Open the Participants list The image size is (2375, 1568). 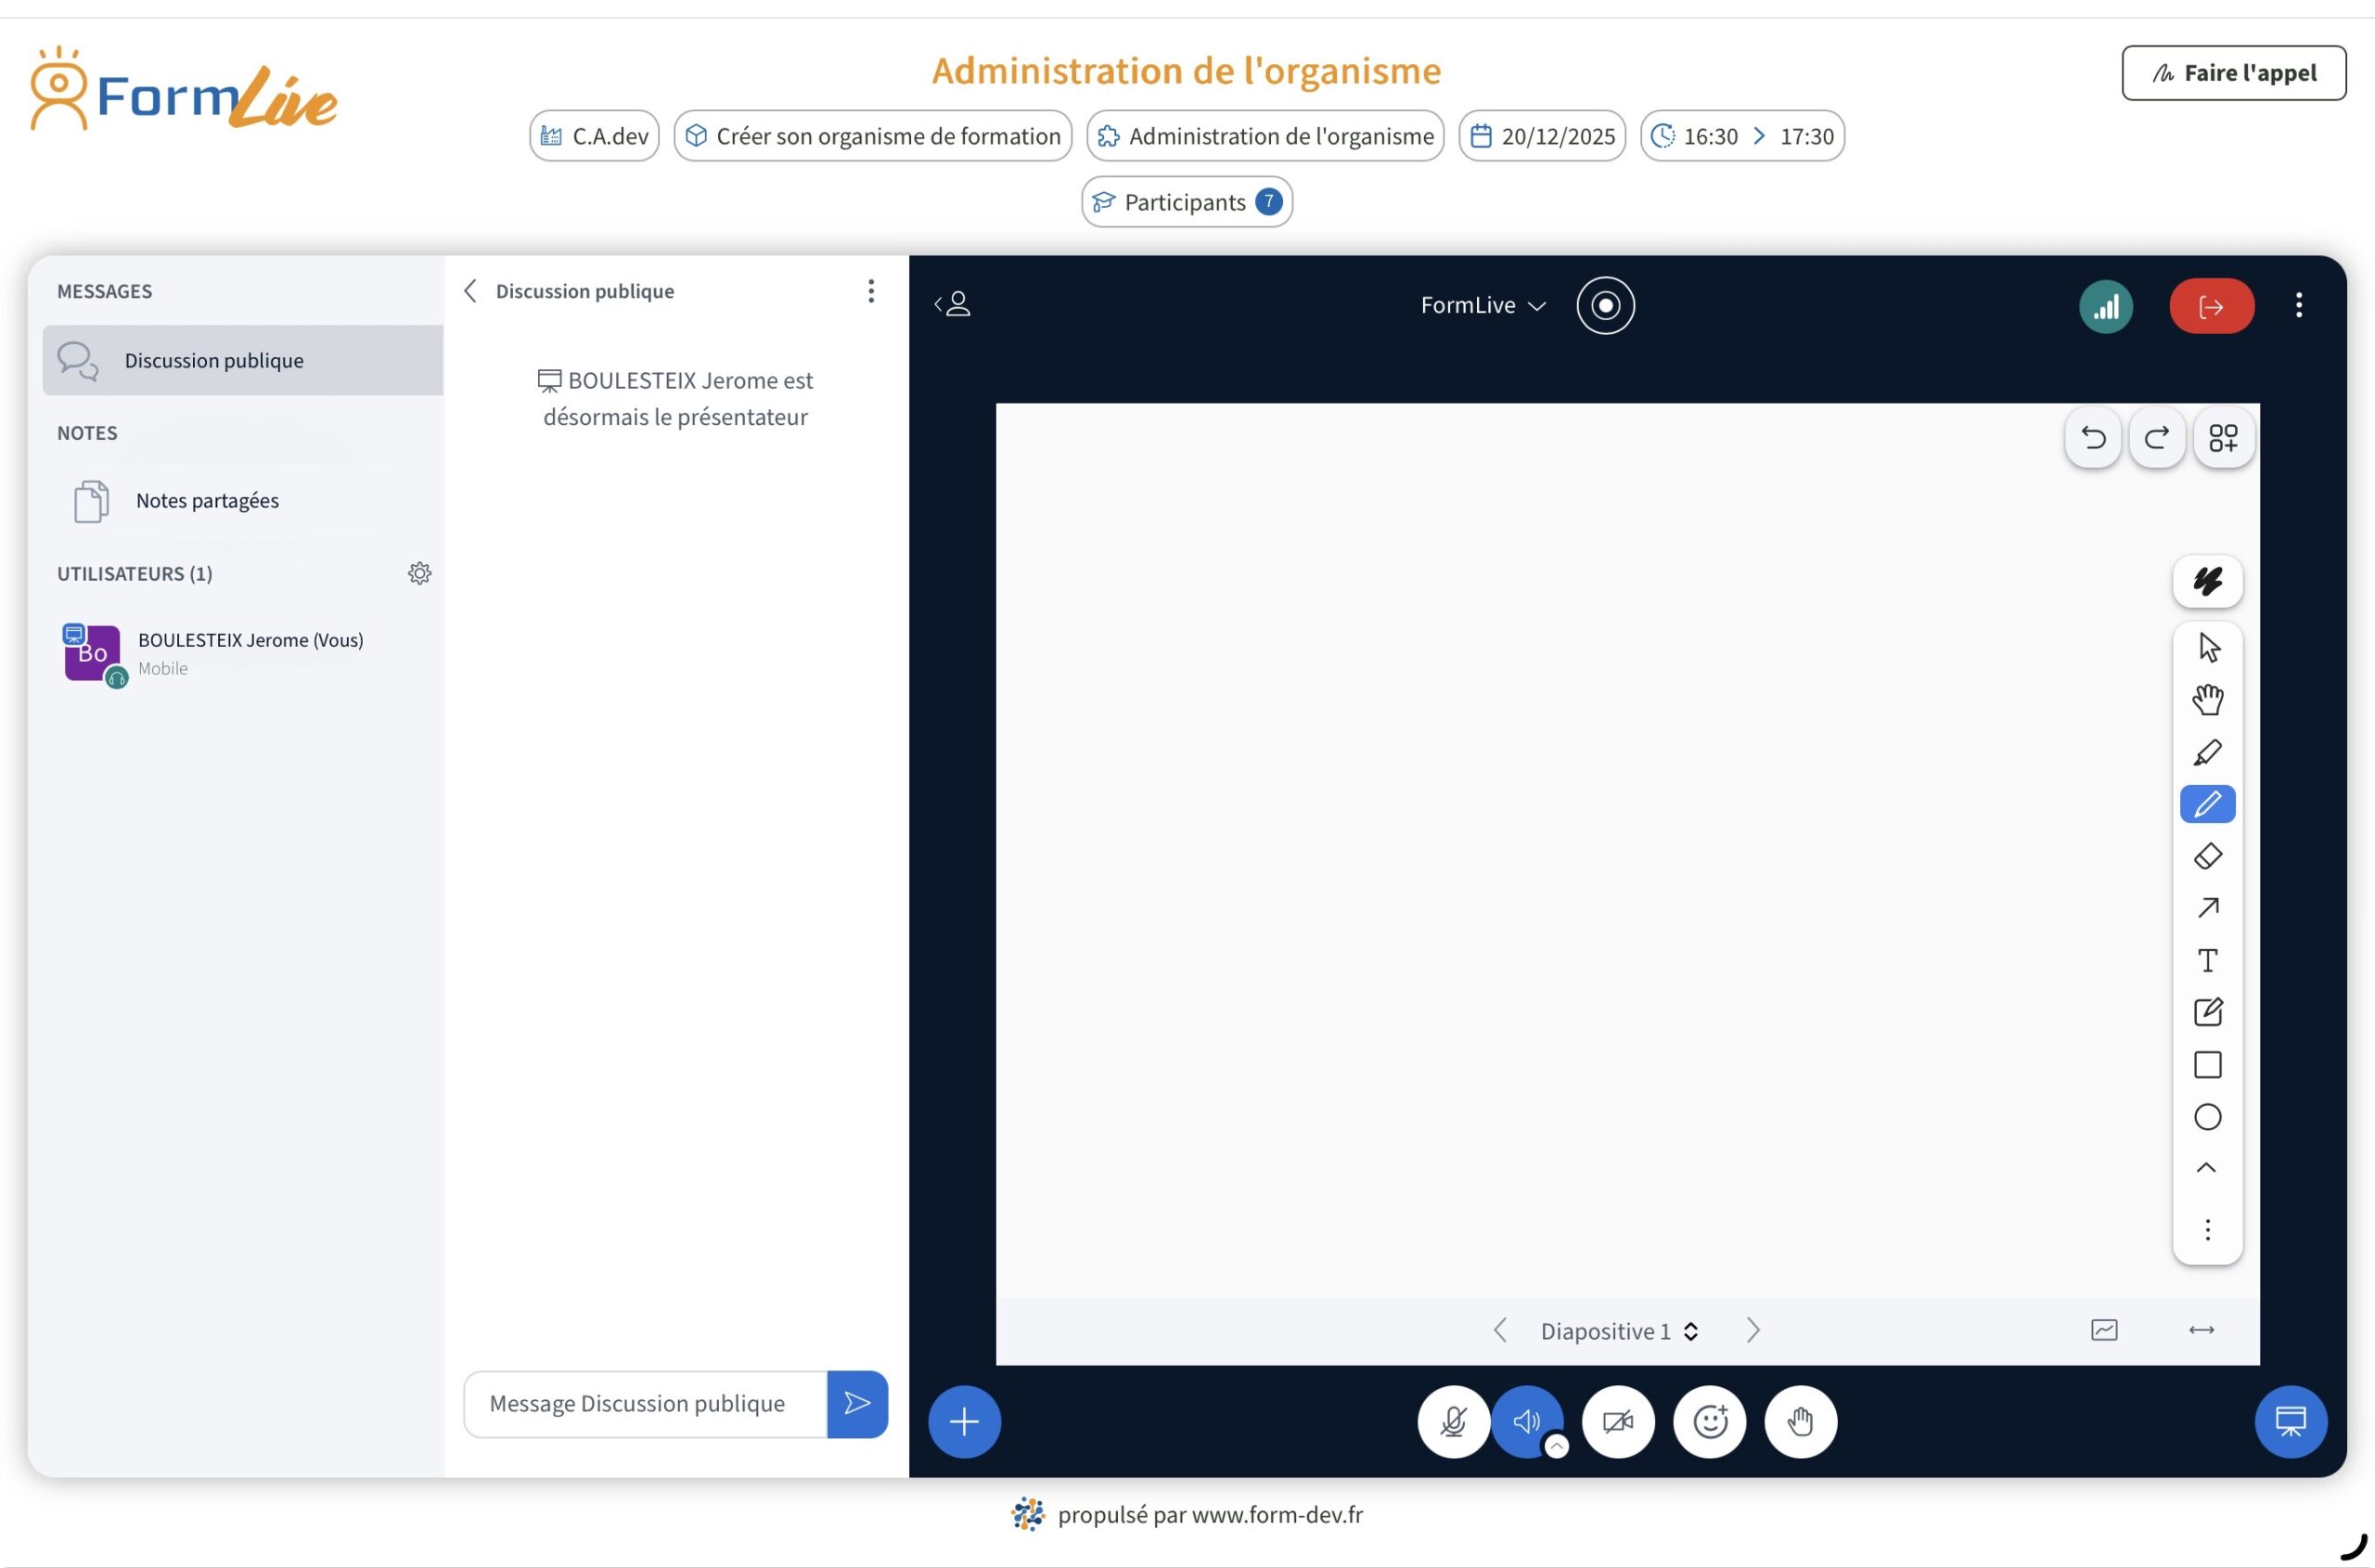point(1186,201)
